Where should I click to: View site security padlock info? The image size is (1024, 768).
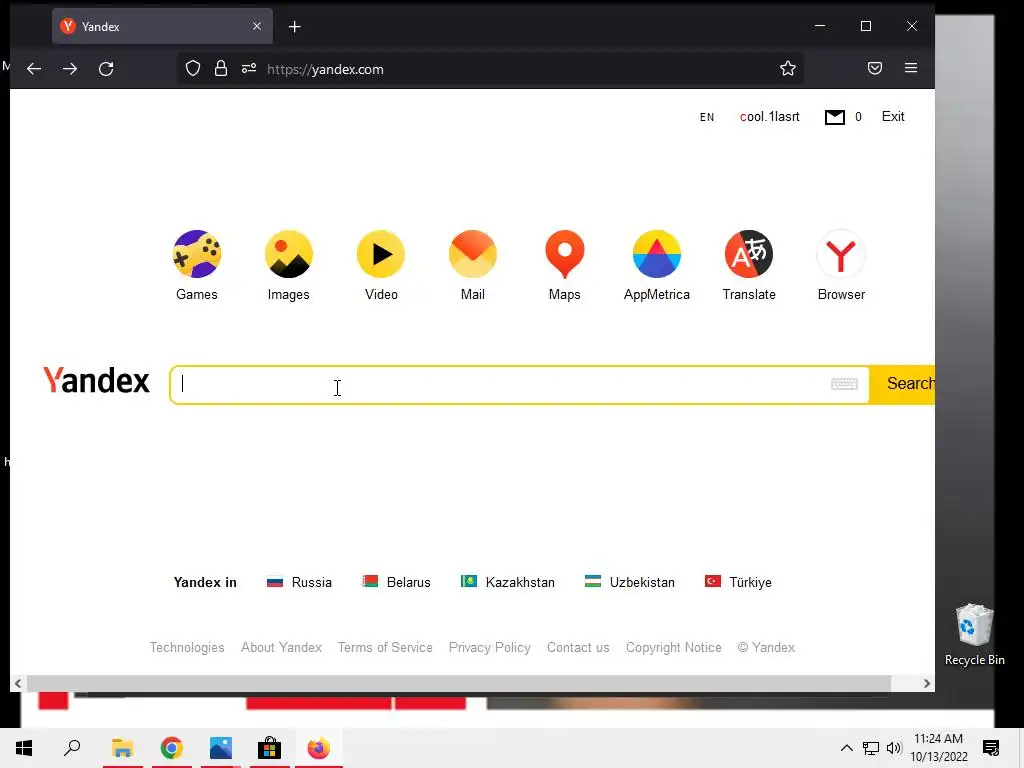(221, 69)
